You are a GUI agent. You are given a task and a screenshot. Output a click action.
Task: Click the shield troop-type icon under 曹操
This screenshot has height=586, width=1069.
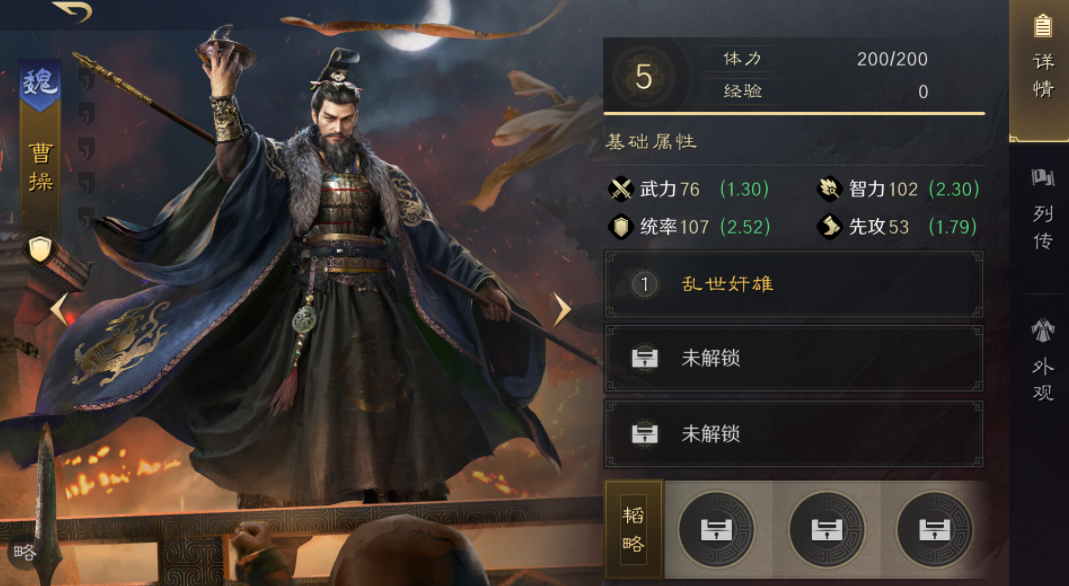pyautogui.click(x=40, y=250)
